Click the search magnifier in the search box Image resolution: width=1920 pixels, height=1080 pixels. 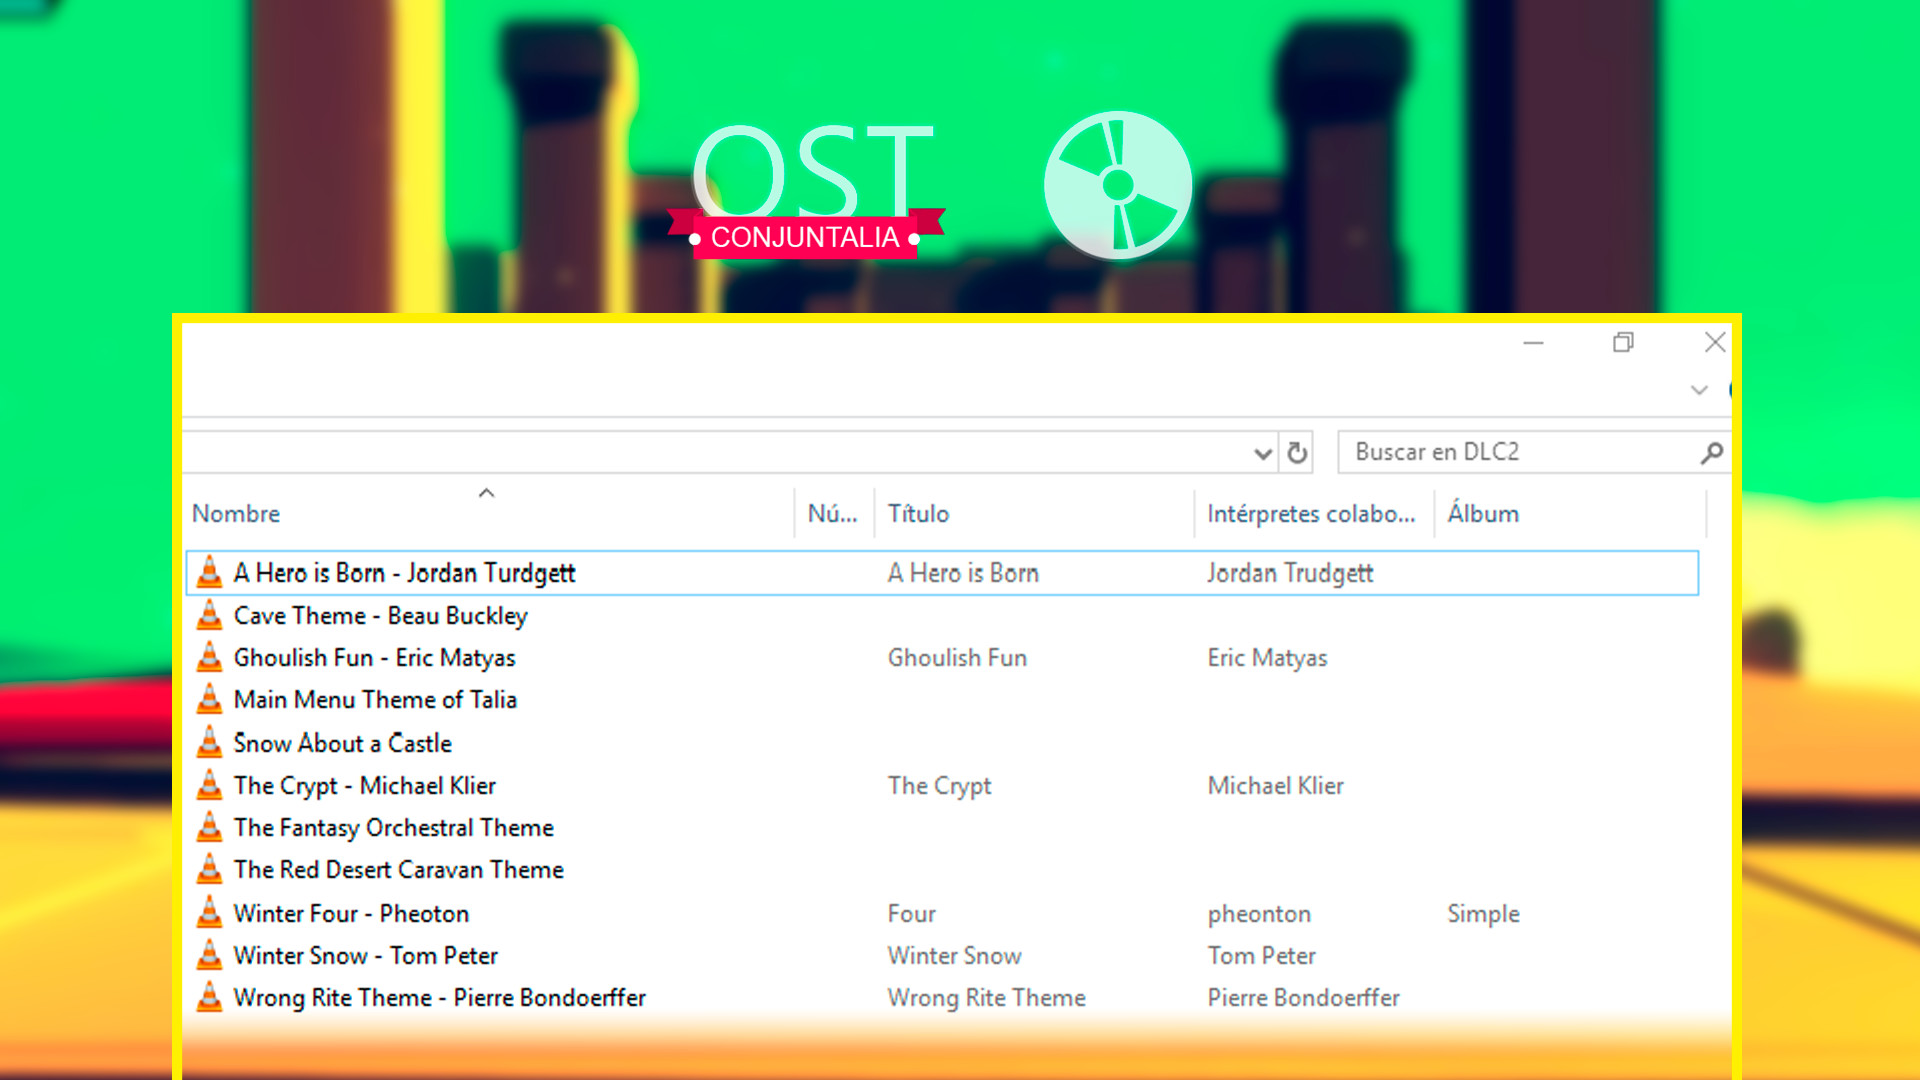point(1712,452)
